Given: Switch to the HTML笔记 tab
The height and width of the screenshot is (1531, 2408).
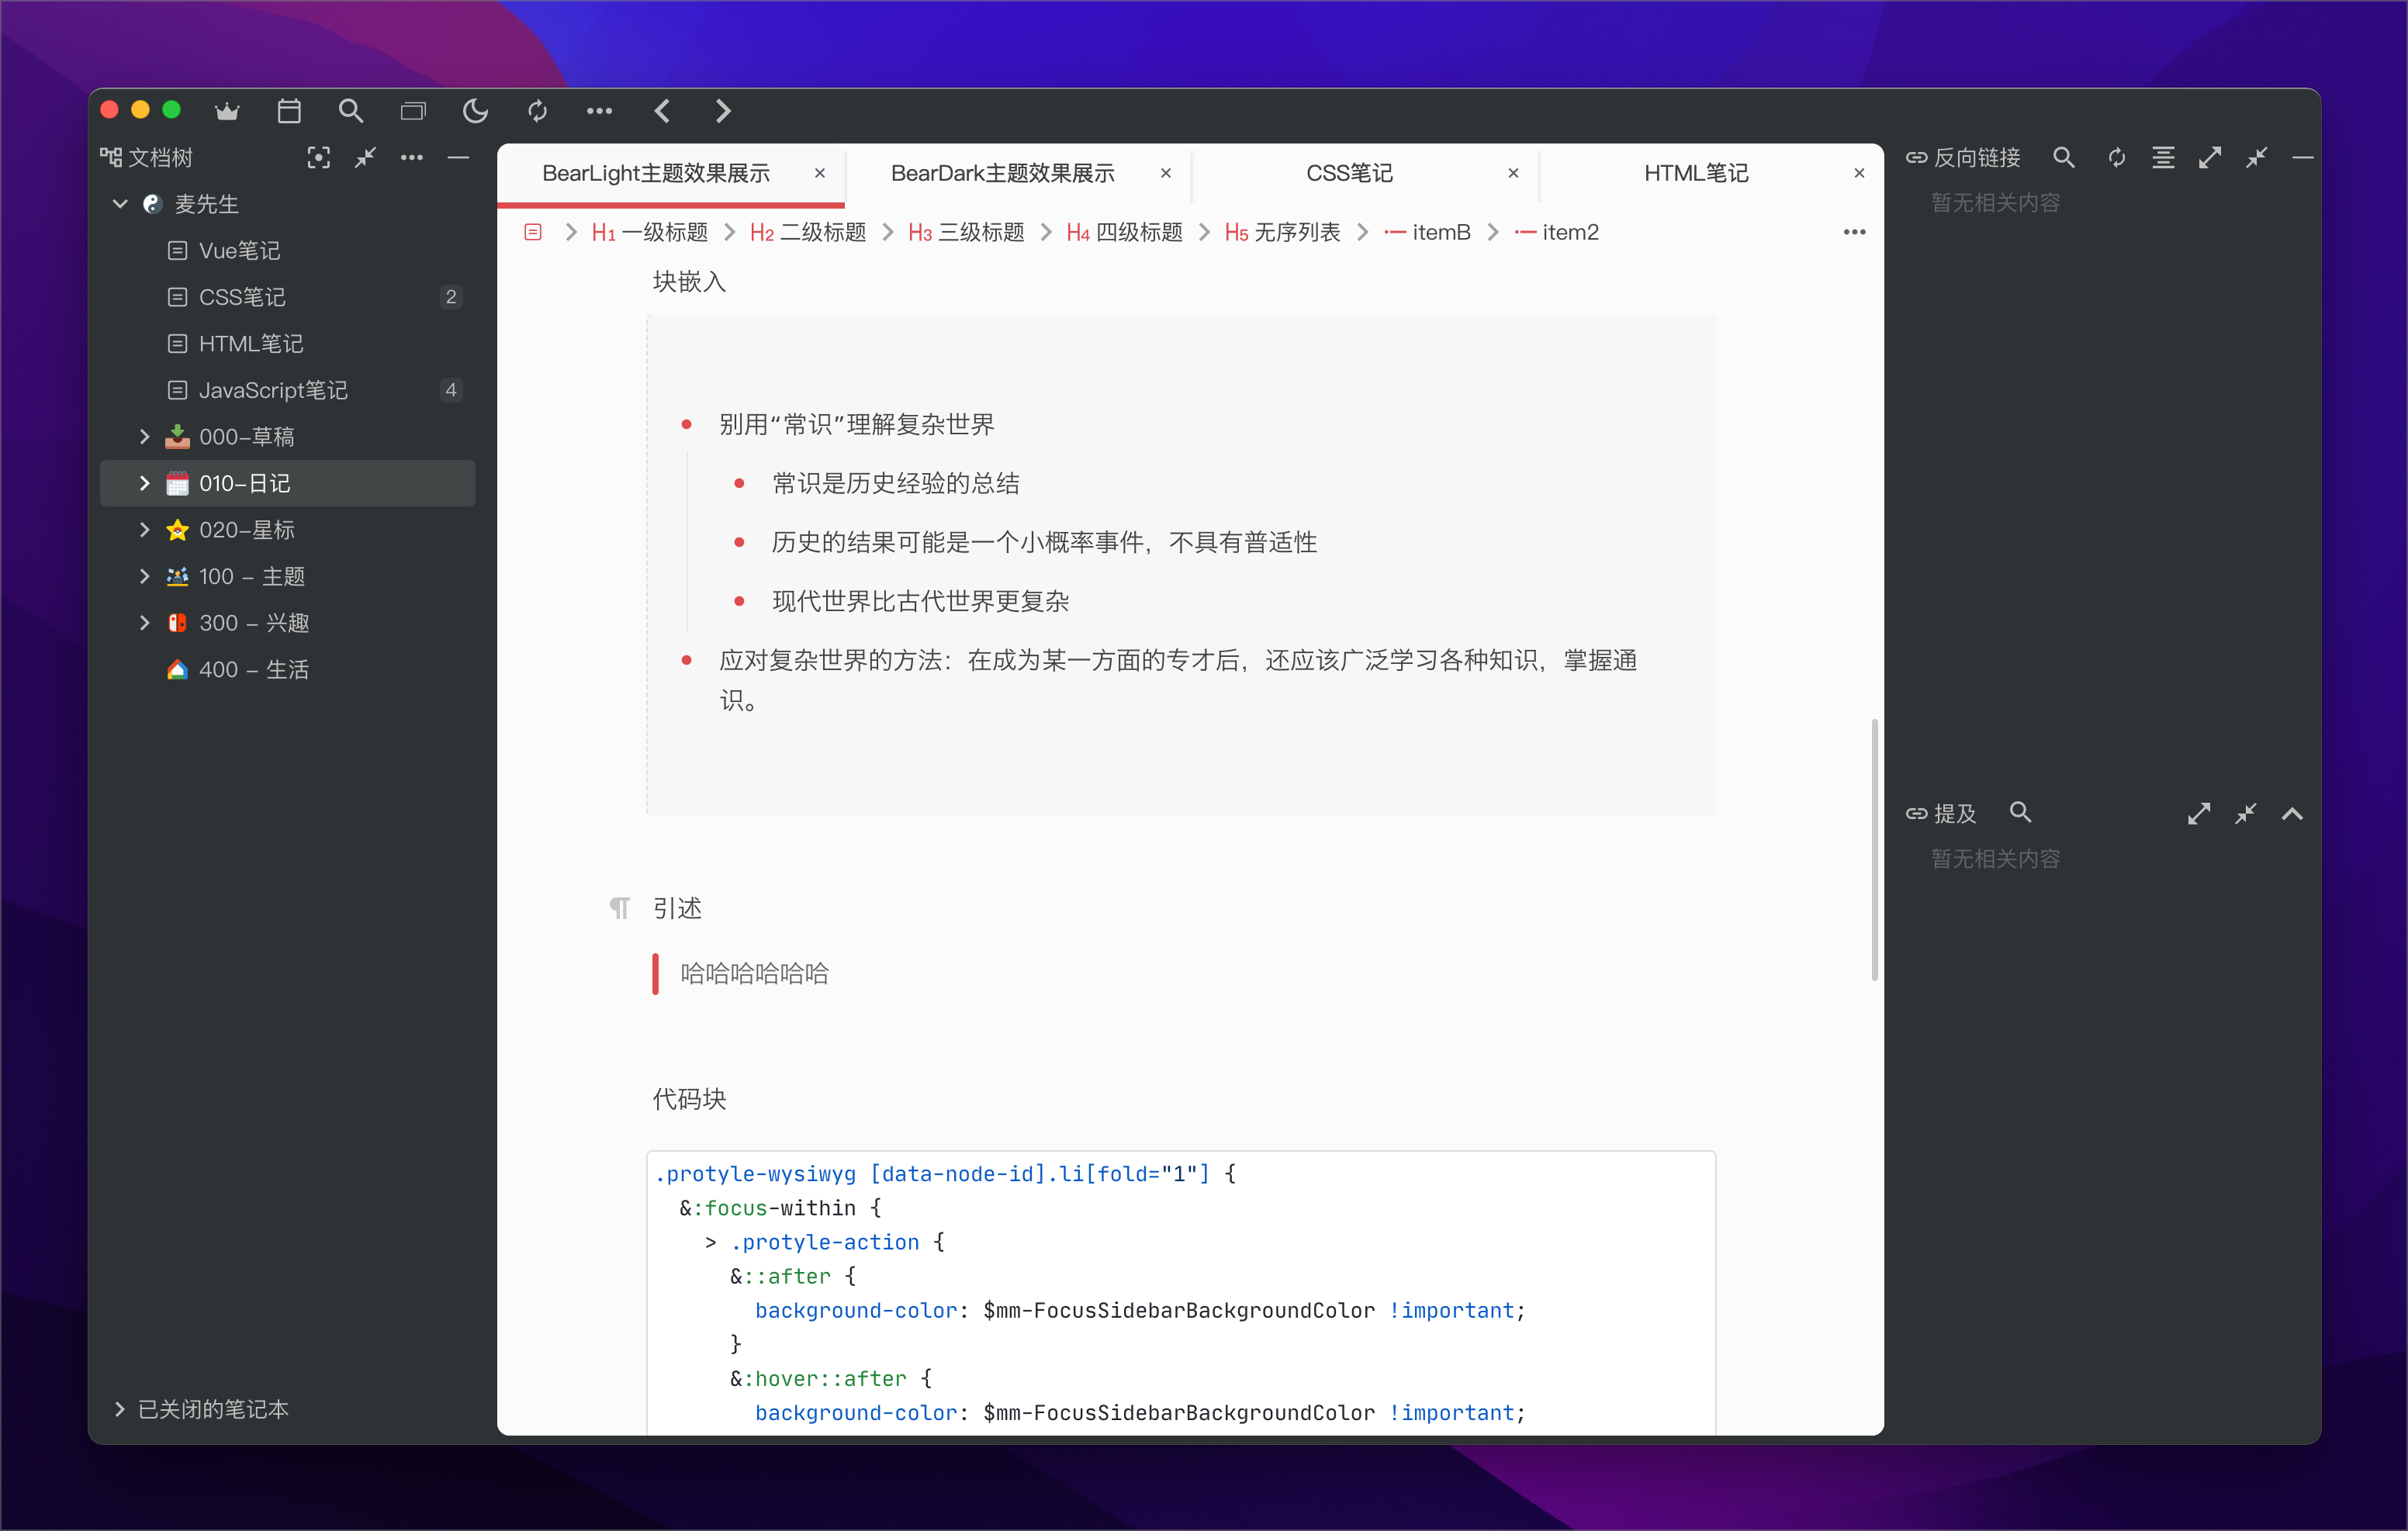Looking at the screenshot, I should 1695,173.
